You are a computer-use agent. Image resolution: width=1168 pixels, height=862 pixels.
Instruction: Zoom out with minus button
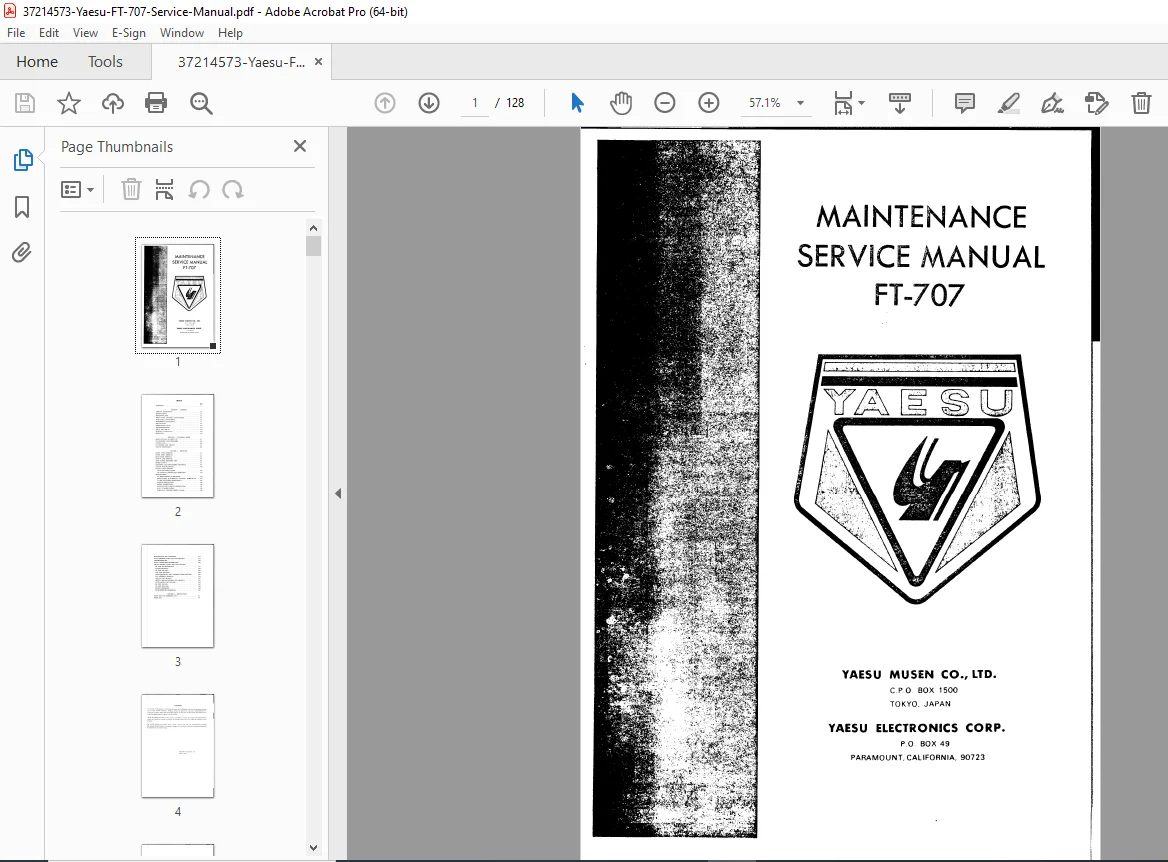point(664,103)
